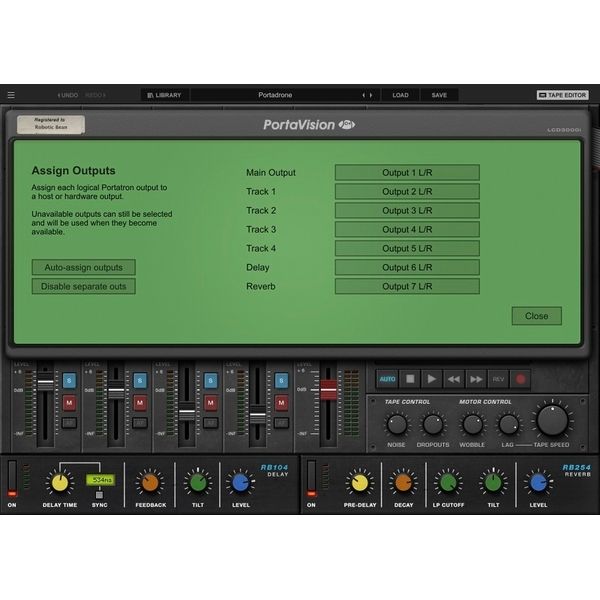Click the SAVE button
The width and height of the screenshot is (600, 600).
pyautogui.click(x=439, y=95)
